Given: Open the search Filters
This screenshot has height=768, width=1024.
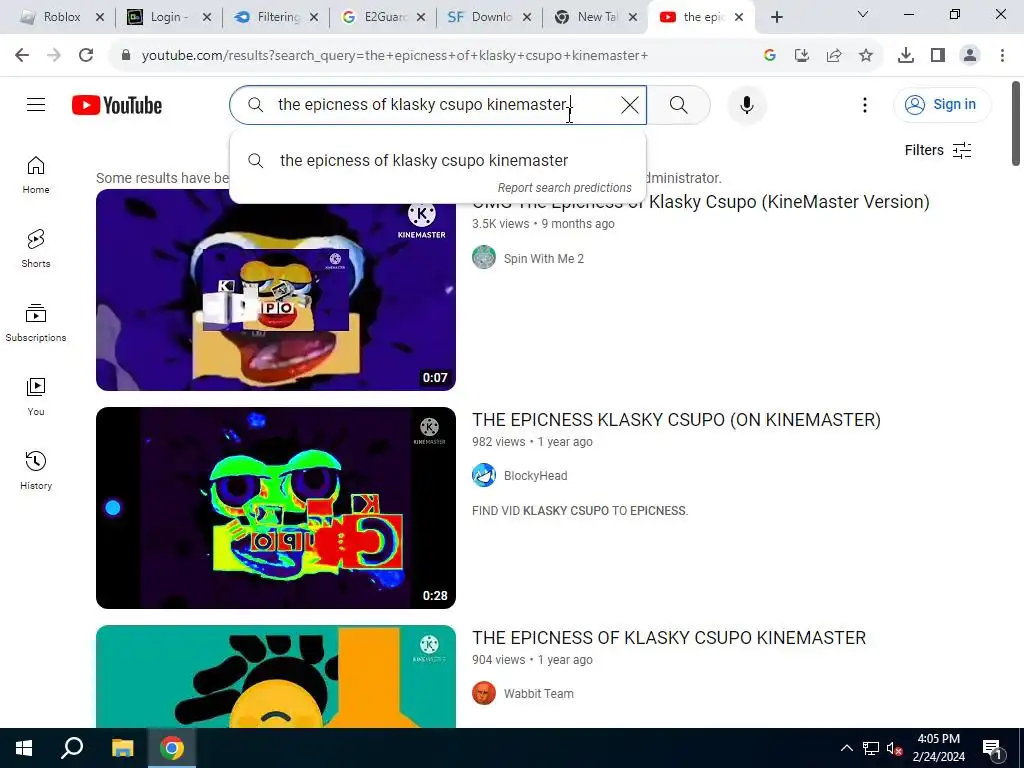Looking at the screenshot, I should click(938, 150).
